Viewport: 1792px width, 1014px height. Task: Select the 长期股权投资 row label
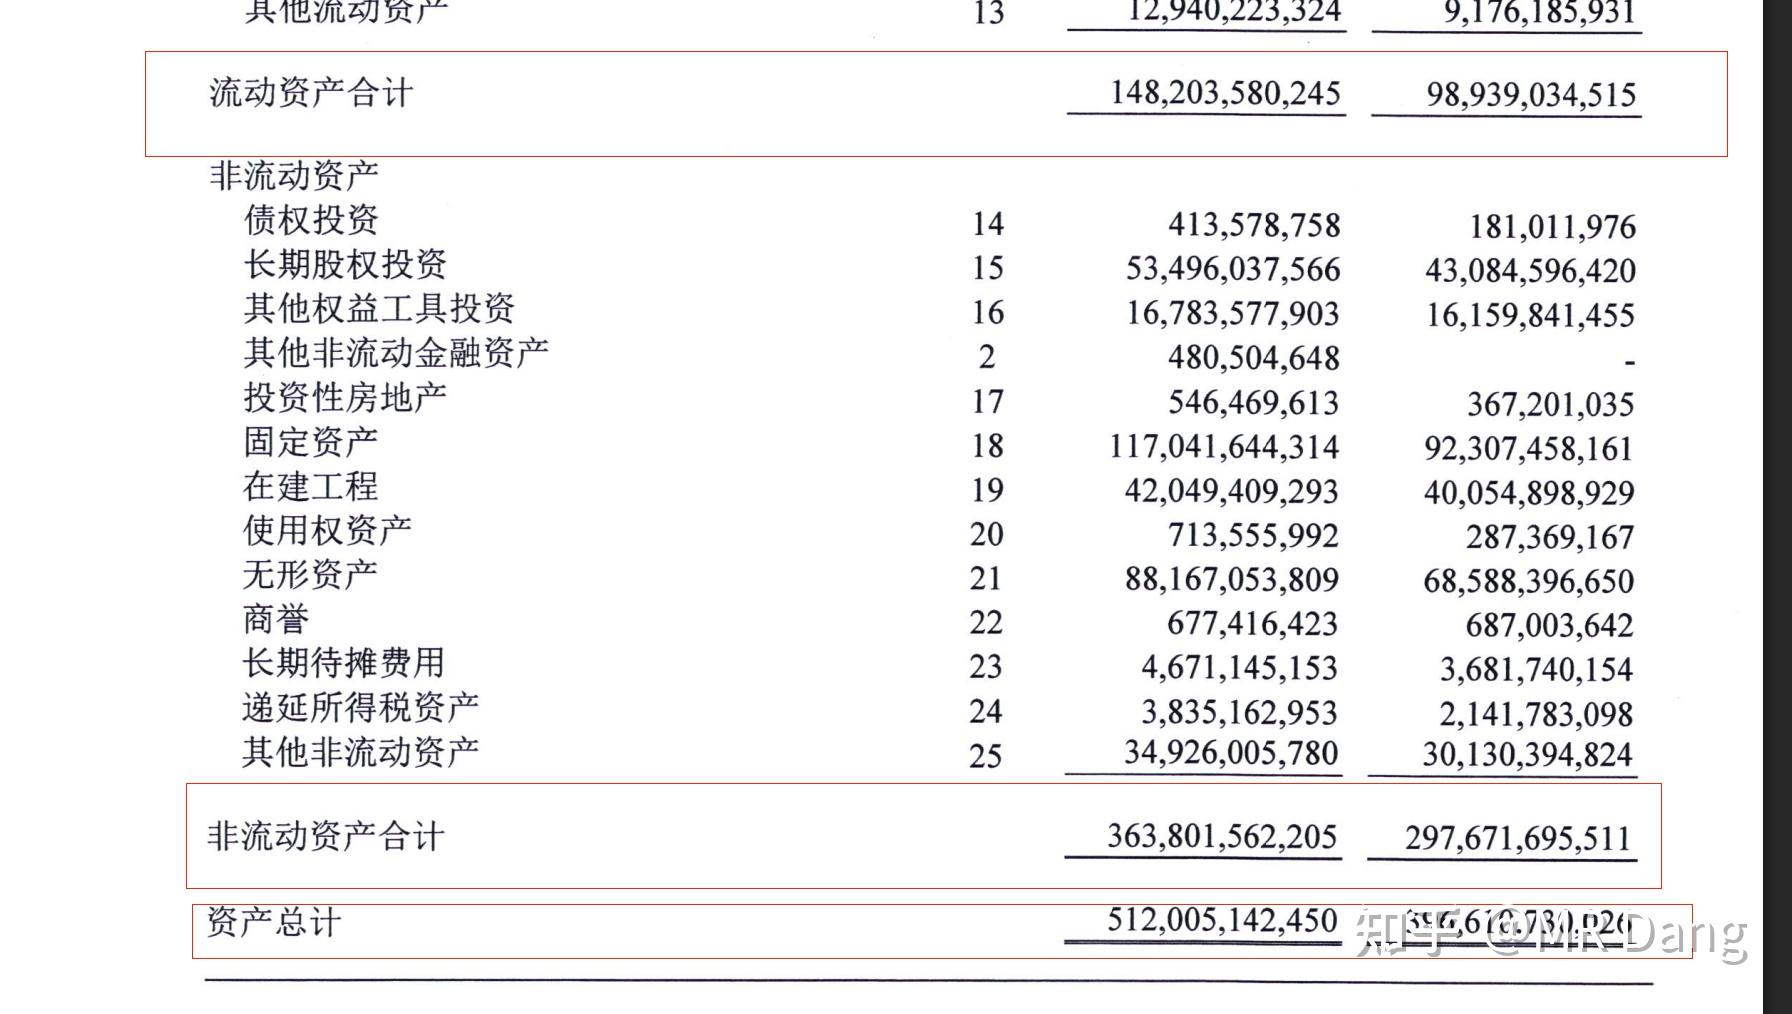point(345,264)
